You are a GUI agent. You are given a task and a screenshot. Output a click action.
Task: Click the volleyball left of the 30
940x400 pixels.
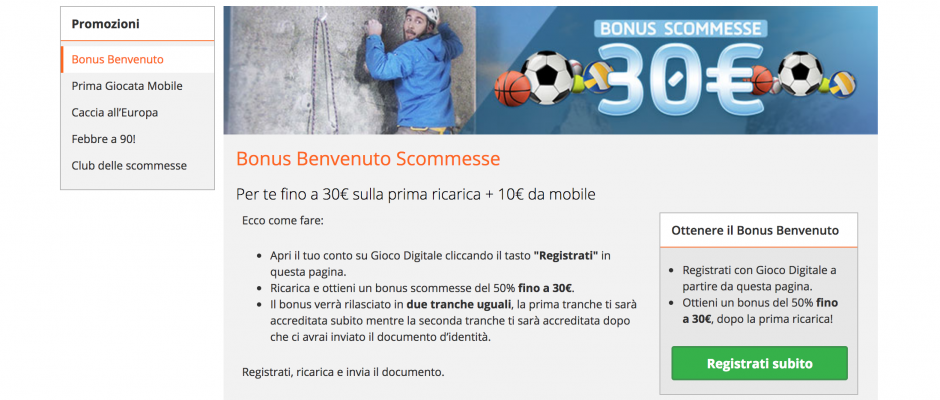click(x=596, y=77)
